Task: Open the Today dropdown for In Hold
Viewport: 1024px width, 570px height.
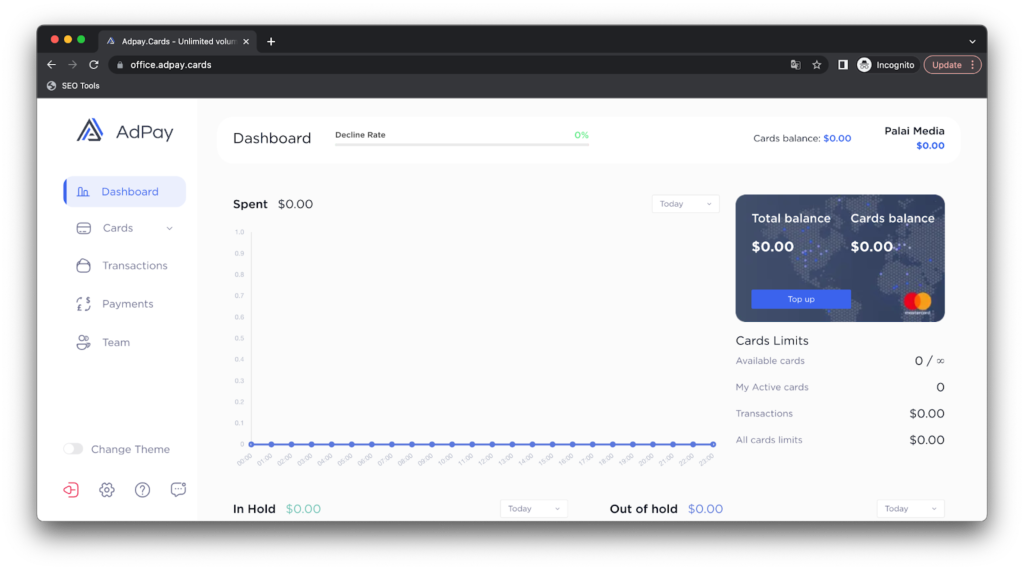Action: coord(533,509)
